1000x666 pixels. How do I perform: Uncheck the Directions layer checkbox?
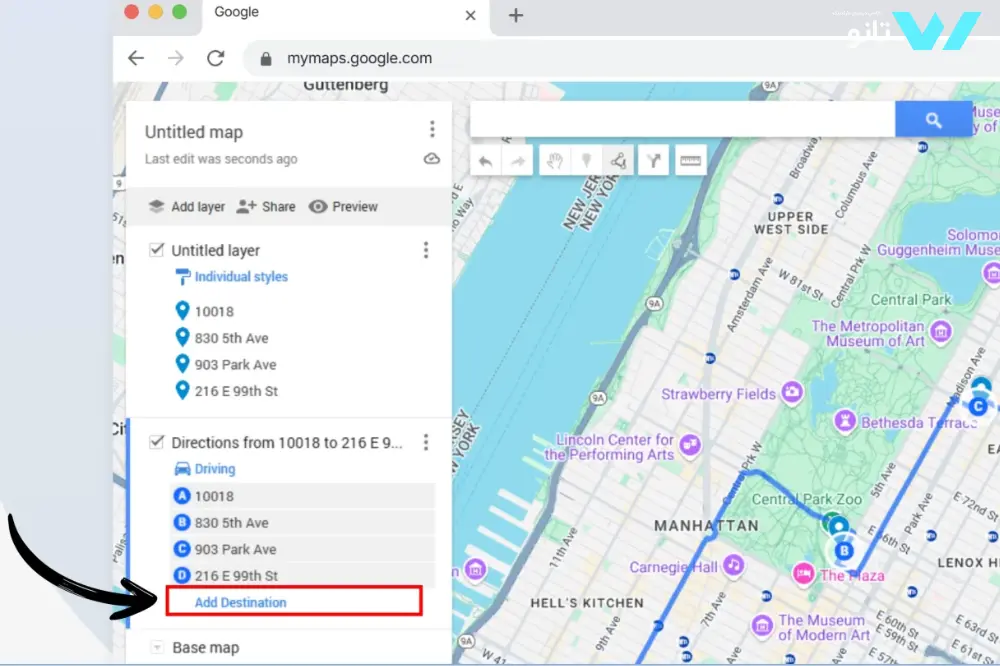[156, 442]
